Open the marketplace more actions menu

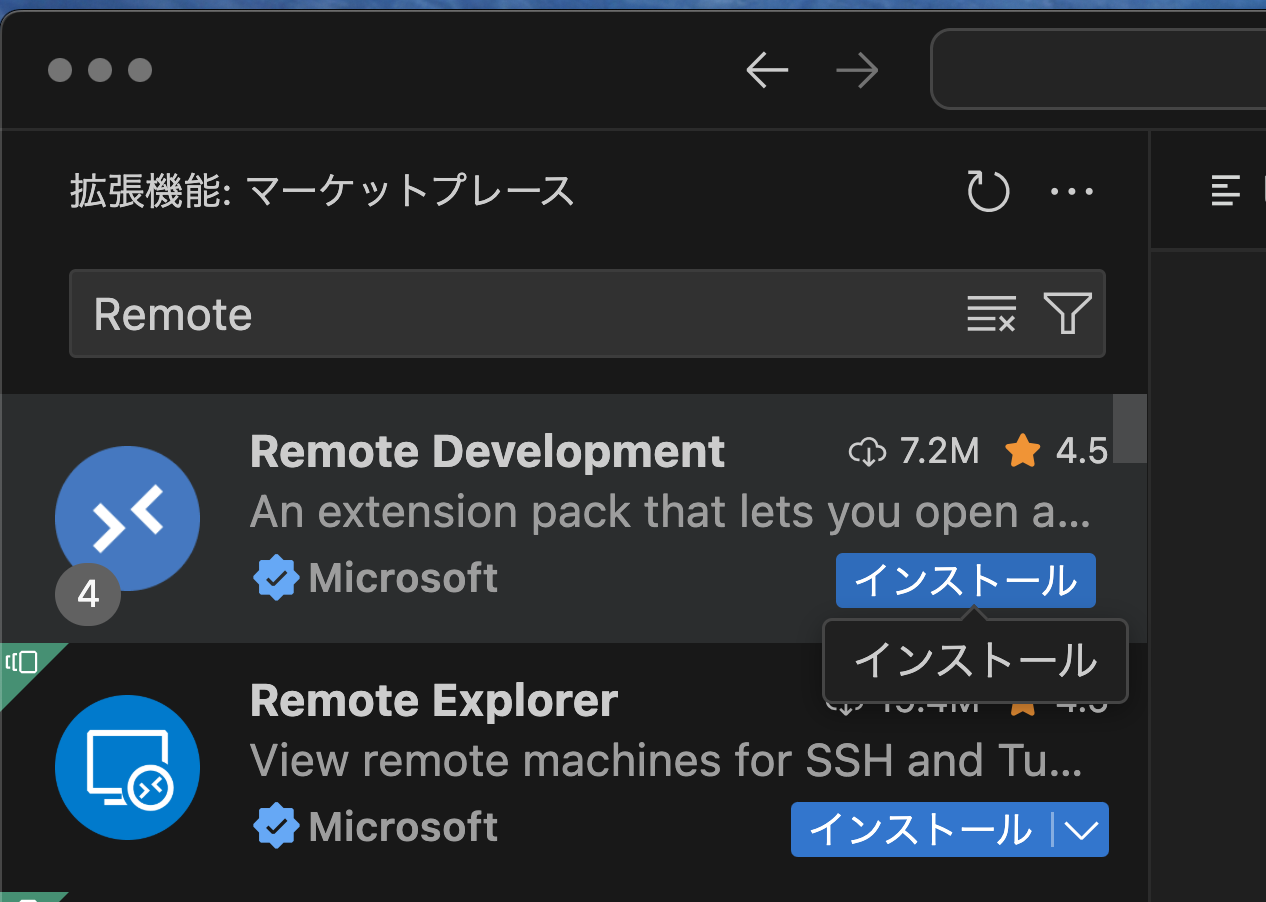click(x=1072, y=191)
